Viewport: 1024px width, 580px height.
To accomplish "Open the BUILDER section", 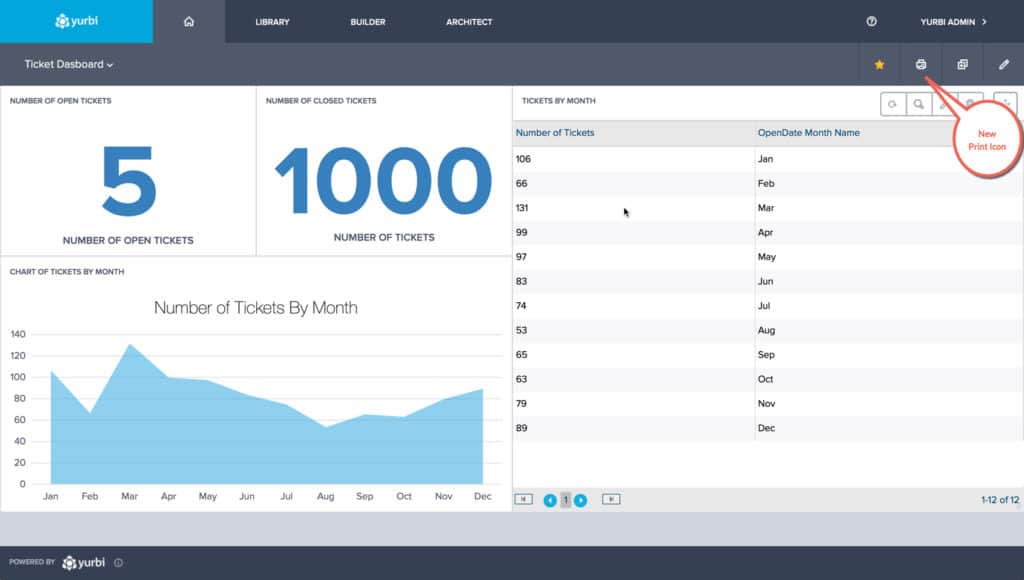I will pyautogui.click(x=367, y=21).
